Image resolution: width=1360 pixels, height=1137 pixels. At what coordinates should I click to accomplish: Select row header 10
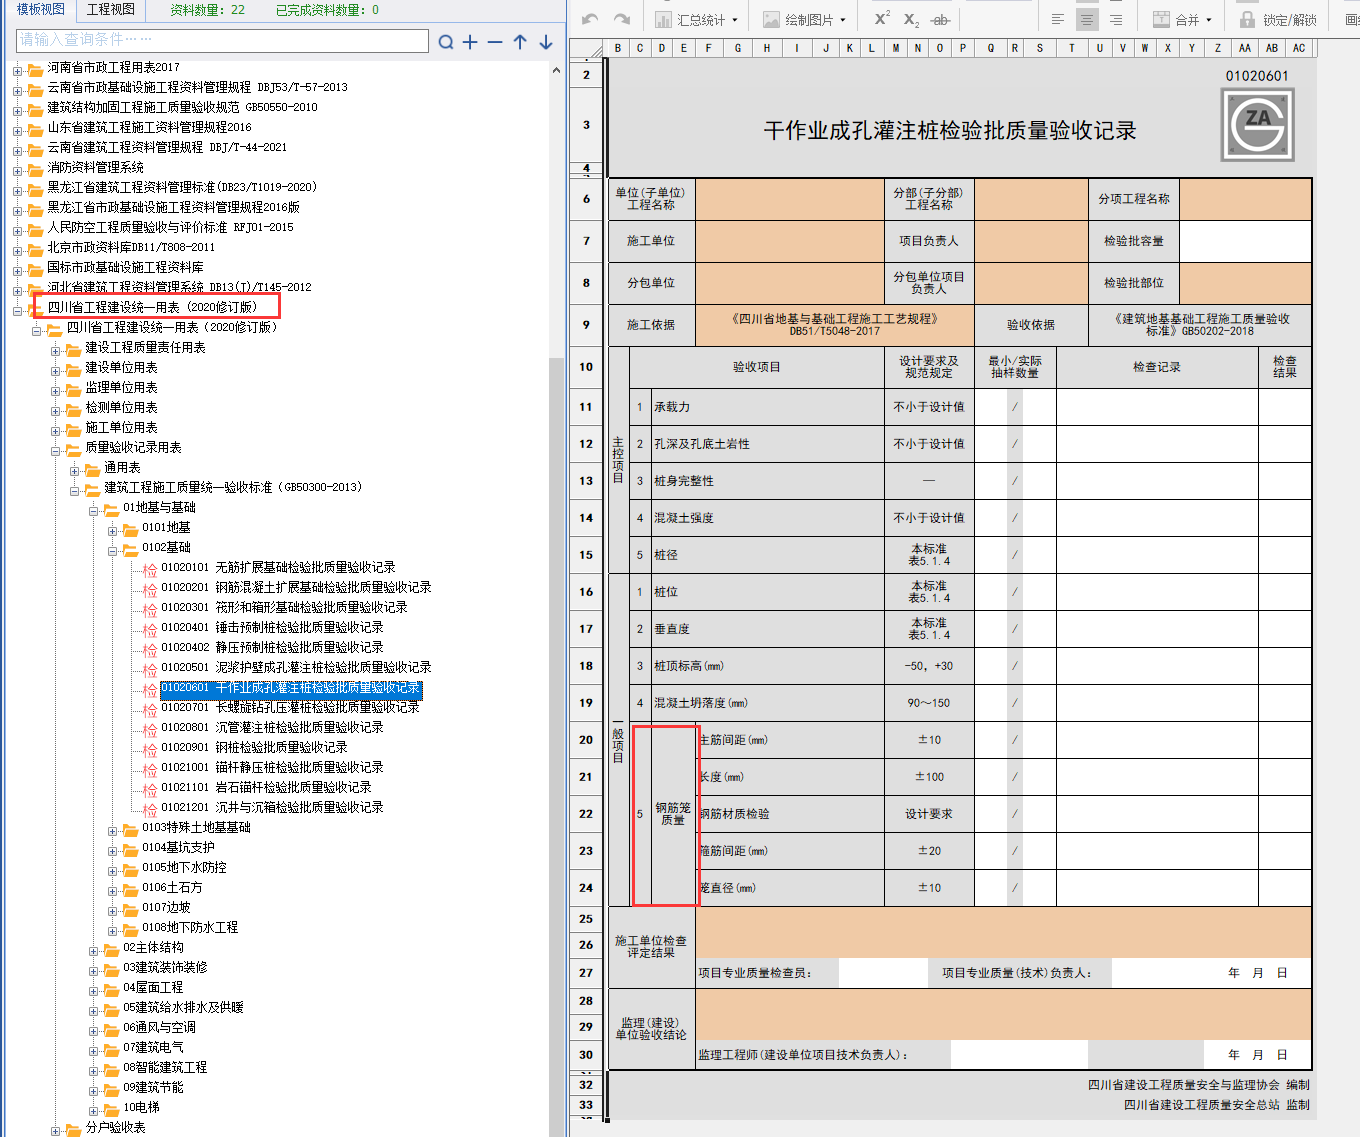[586, 367]
